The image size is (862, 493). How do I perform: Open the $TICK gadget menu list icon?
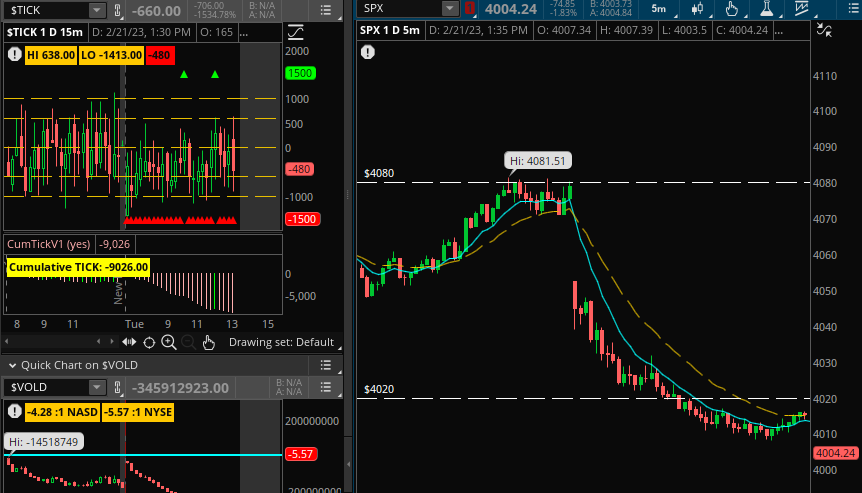[x=325, y=10]
